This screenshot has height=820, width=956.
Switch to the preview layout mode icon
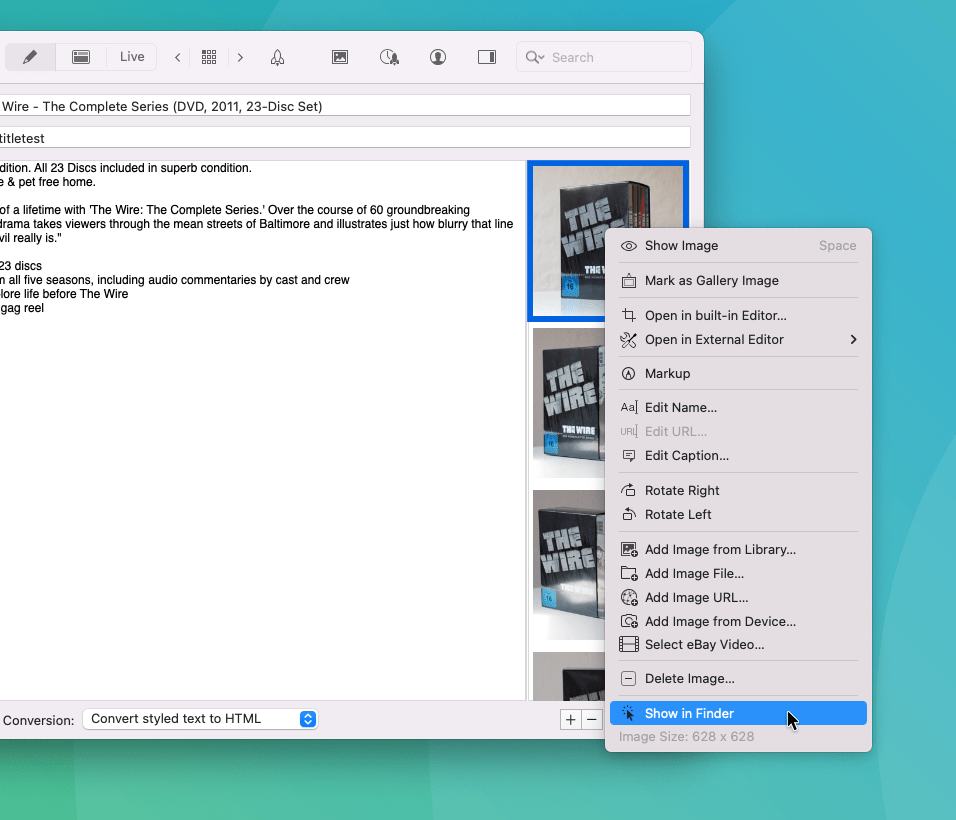click(80, 57)
